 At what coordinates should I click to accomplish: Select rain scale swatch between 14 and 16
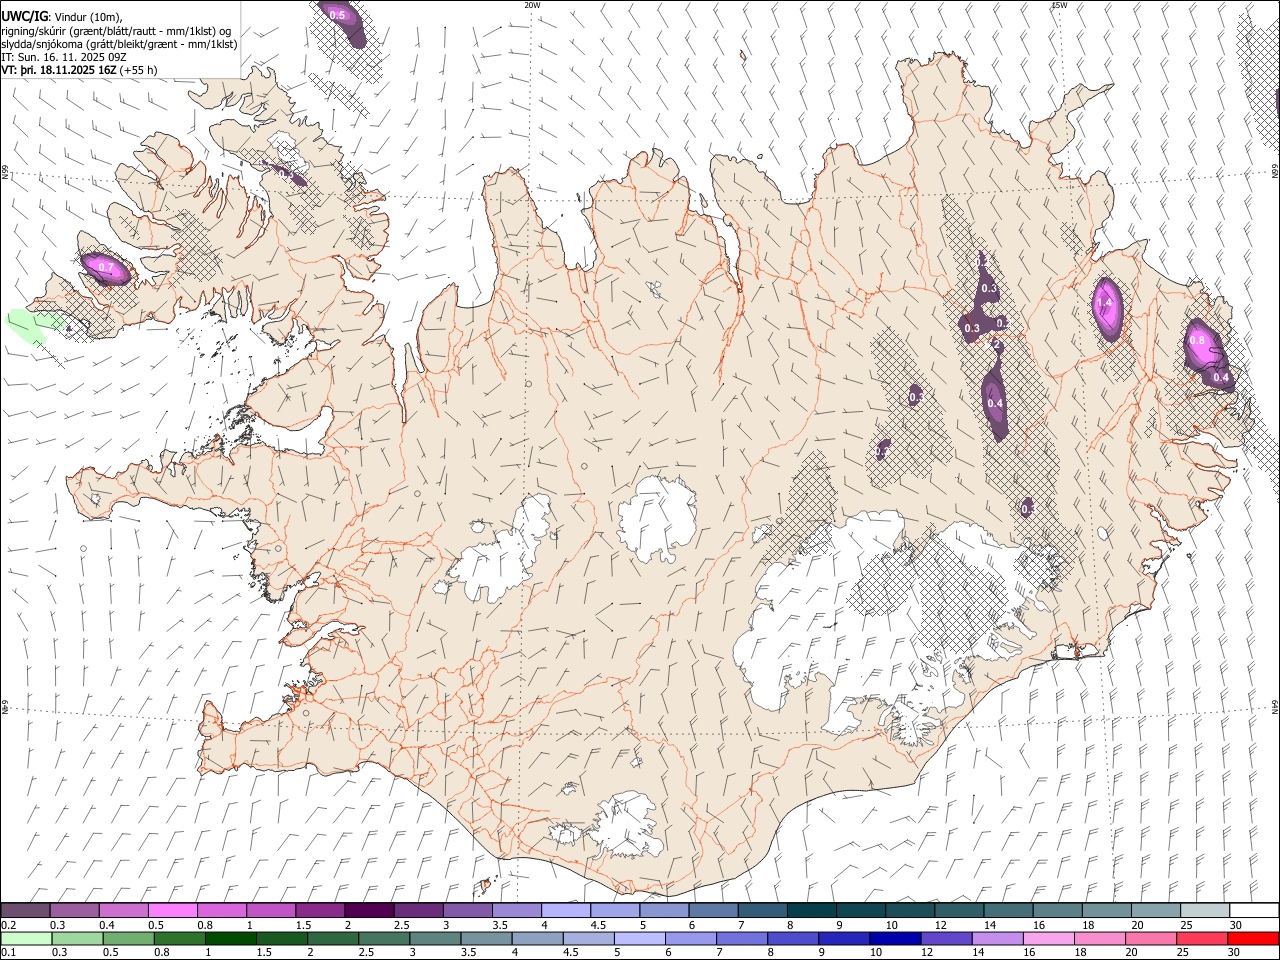tap(997, 938)
